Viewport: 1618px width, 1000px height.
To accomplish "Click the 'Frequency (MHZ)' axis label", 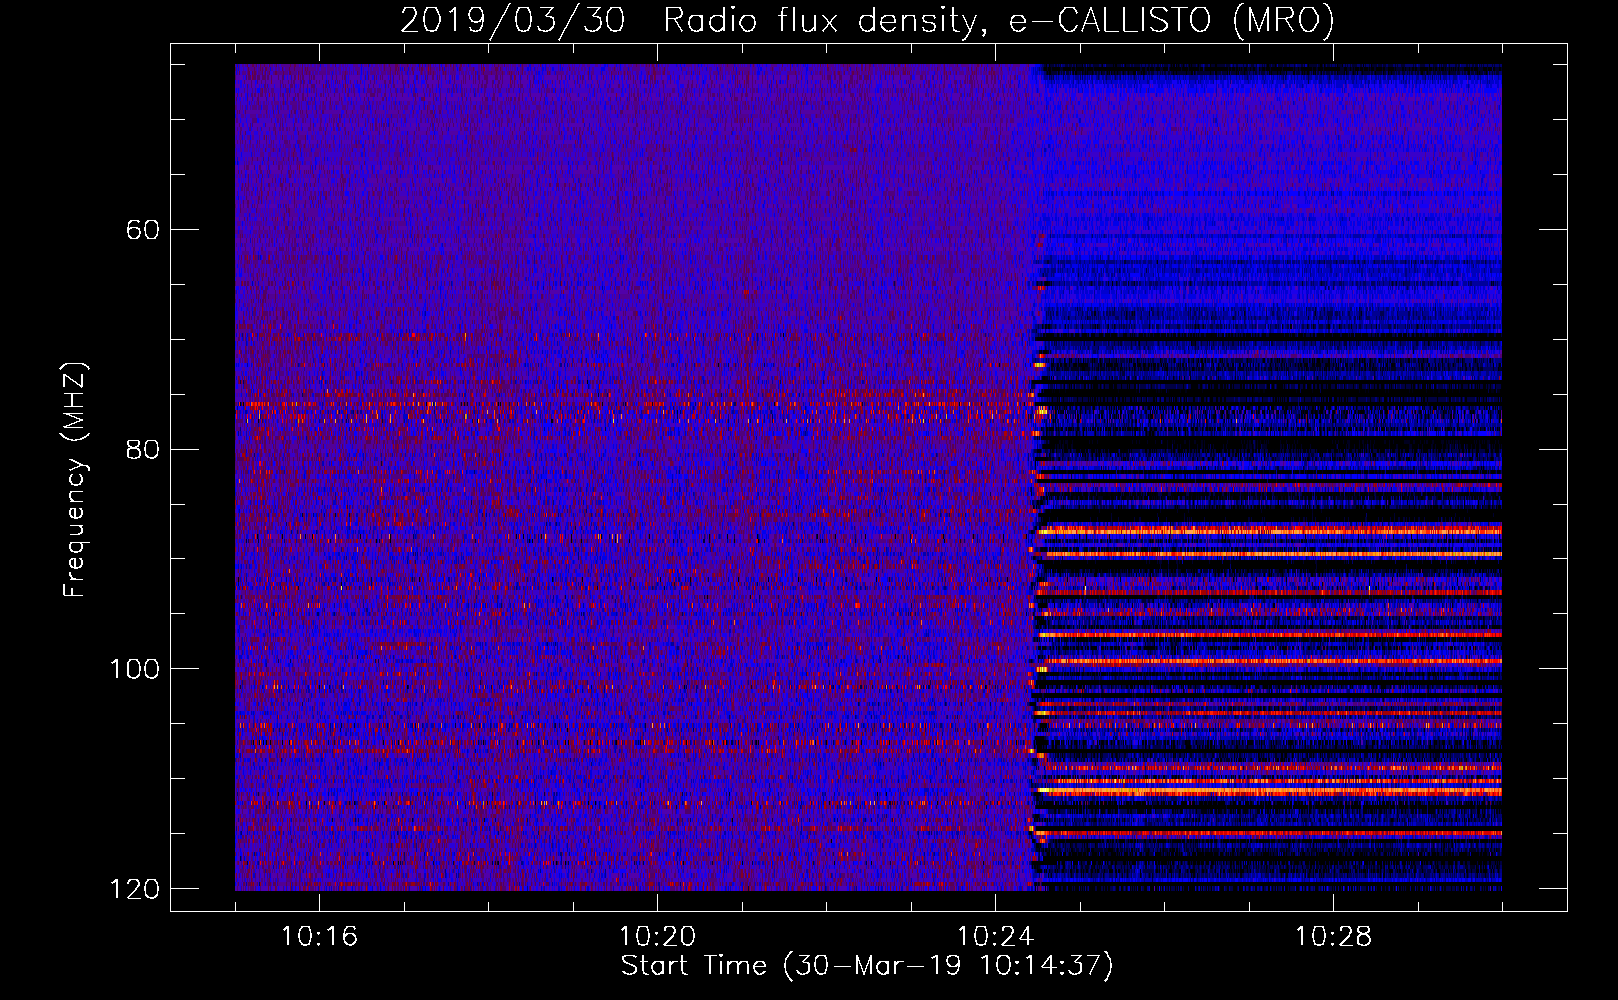I will click(x=75, y=480).
